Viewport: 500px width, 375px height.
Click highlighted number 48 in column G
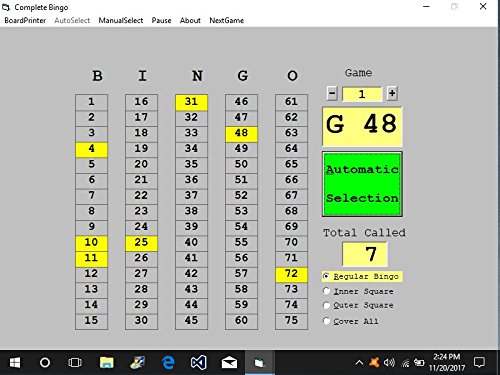click(x=241, y=134)
